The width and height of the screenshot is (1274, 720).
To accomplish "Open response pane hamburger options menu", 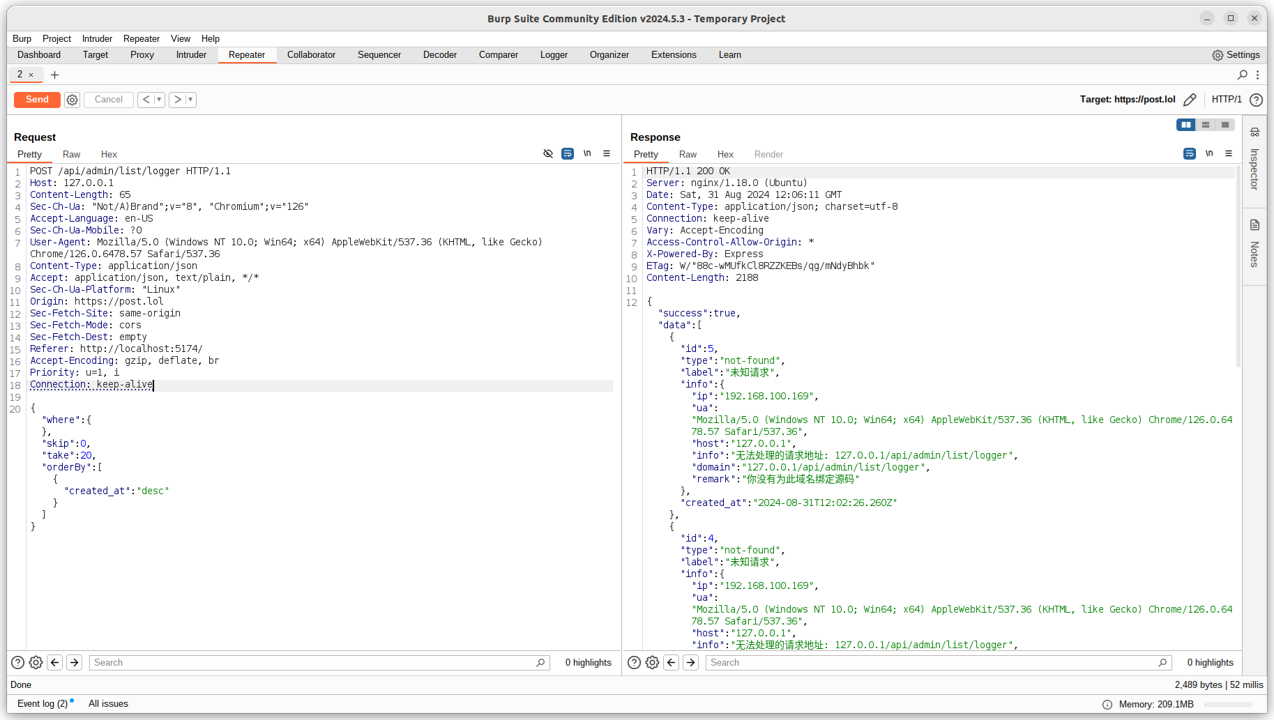I will (1229, 154).
